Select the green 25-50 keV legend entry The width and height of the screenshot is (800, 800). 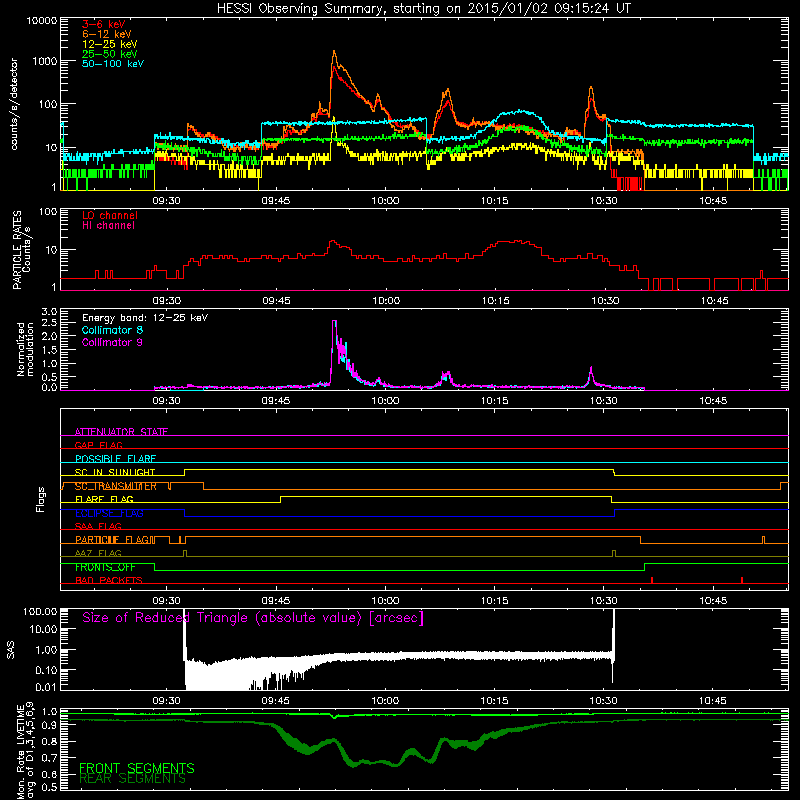110,54
